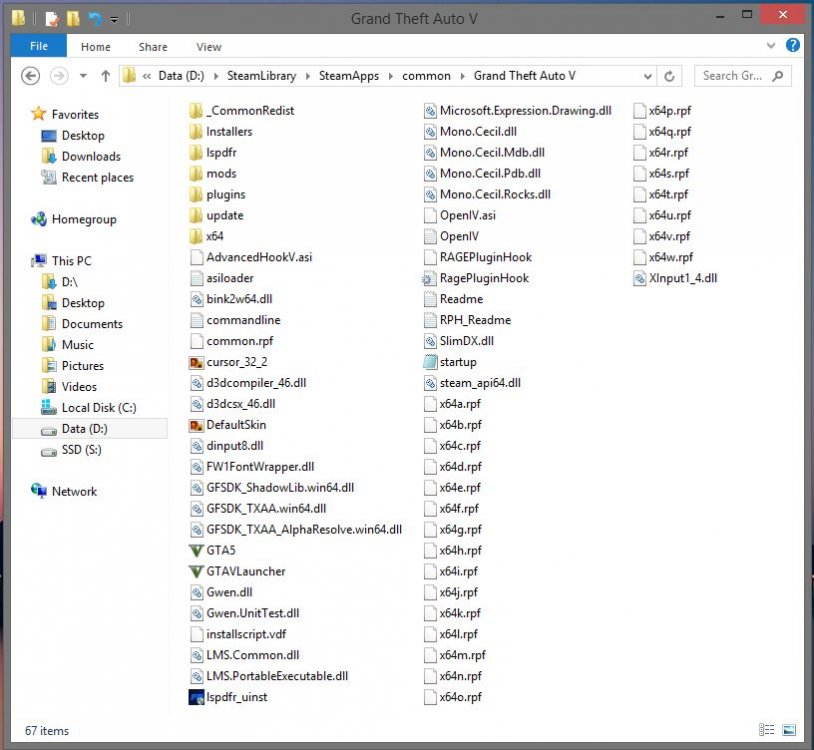
Task: Open the Home ribbon tab
Action: click(x=96, y=47)
